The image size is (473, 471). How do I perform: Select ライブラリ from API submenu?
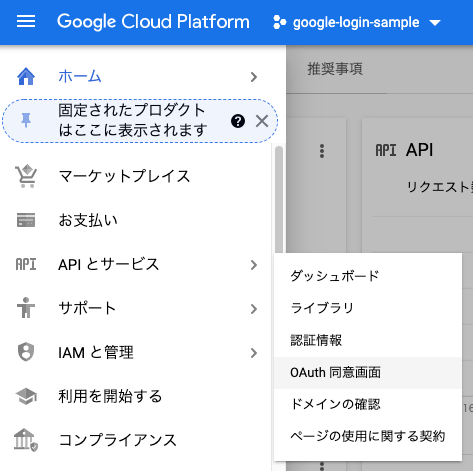[x=368, y=308]
